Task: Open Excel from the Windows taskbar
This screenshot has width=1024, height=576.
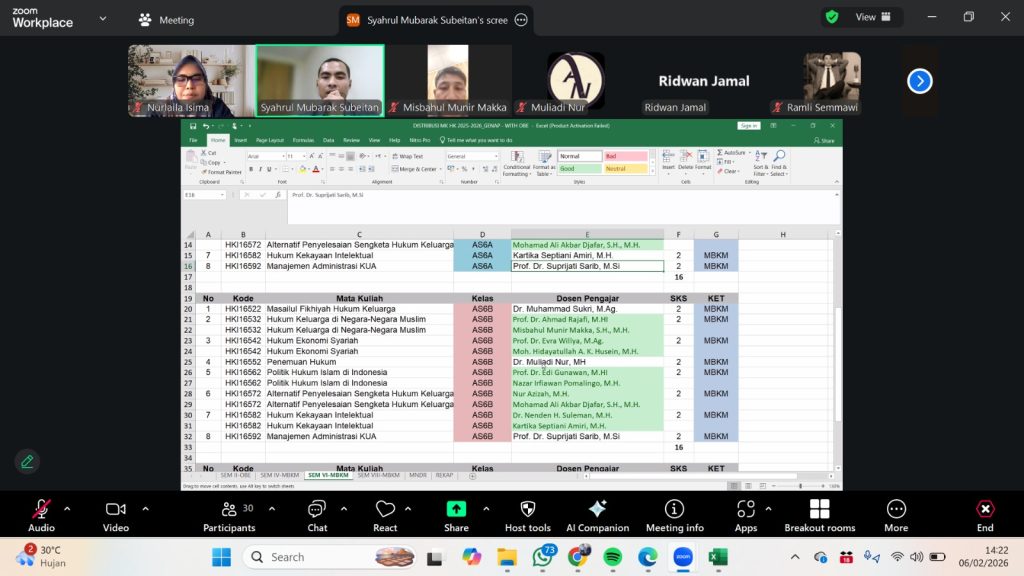Action: pos(717,557)
